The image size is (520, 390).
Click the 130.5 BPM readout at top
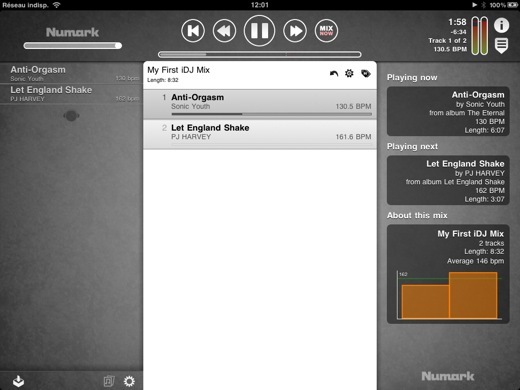[450, 49]
